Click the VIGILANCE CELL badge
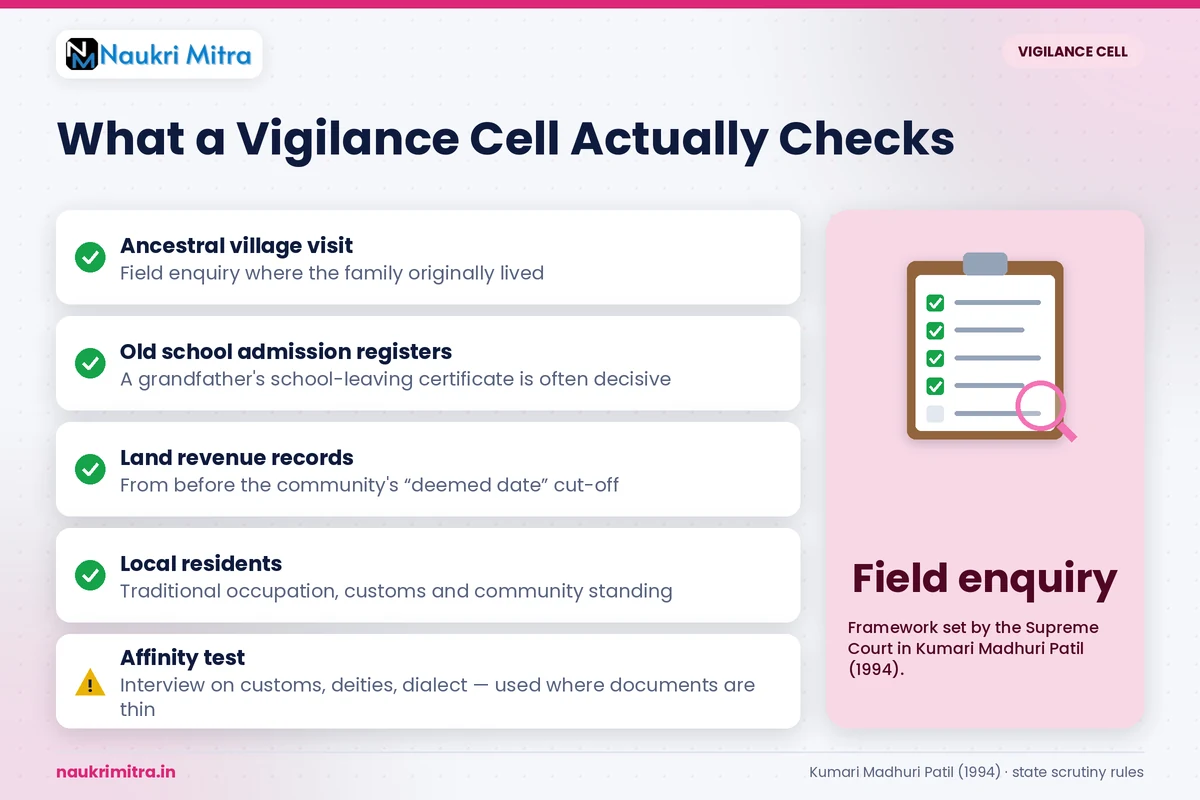 (1072, 52)
